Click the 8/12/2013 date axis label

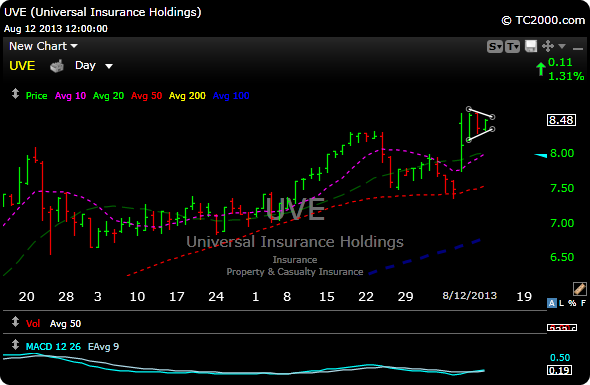click(470, 295)
